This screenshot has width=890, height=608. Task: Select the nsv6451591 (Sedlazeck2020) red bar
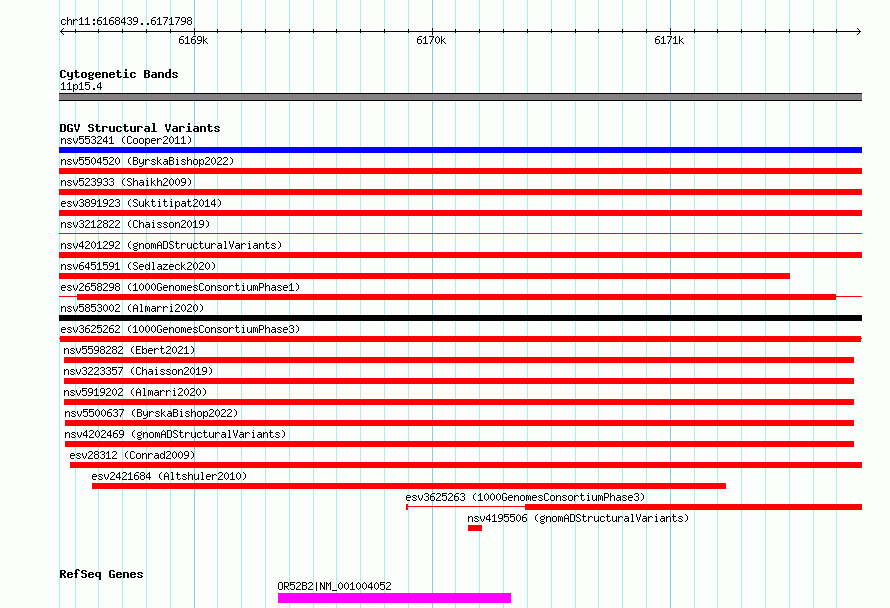pyautogui.click(x=425, y=276)
